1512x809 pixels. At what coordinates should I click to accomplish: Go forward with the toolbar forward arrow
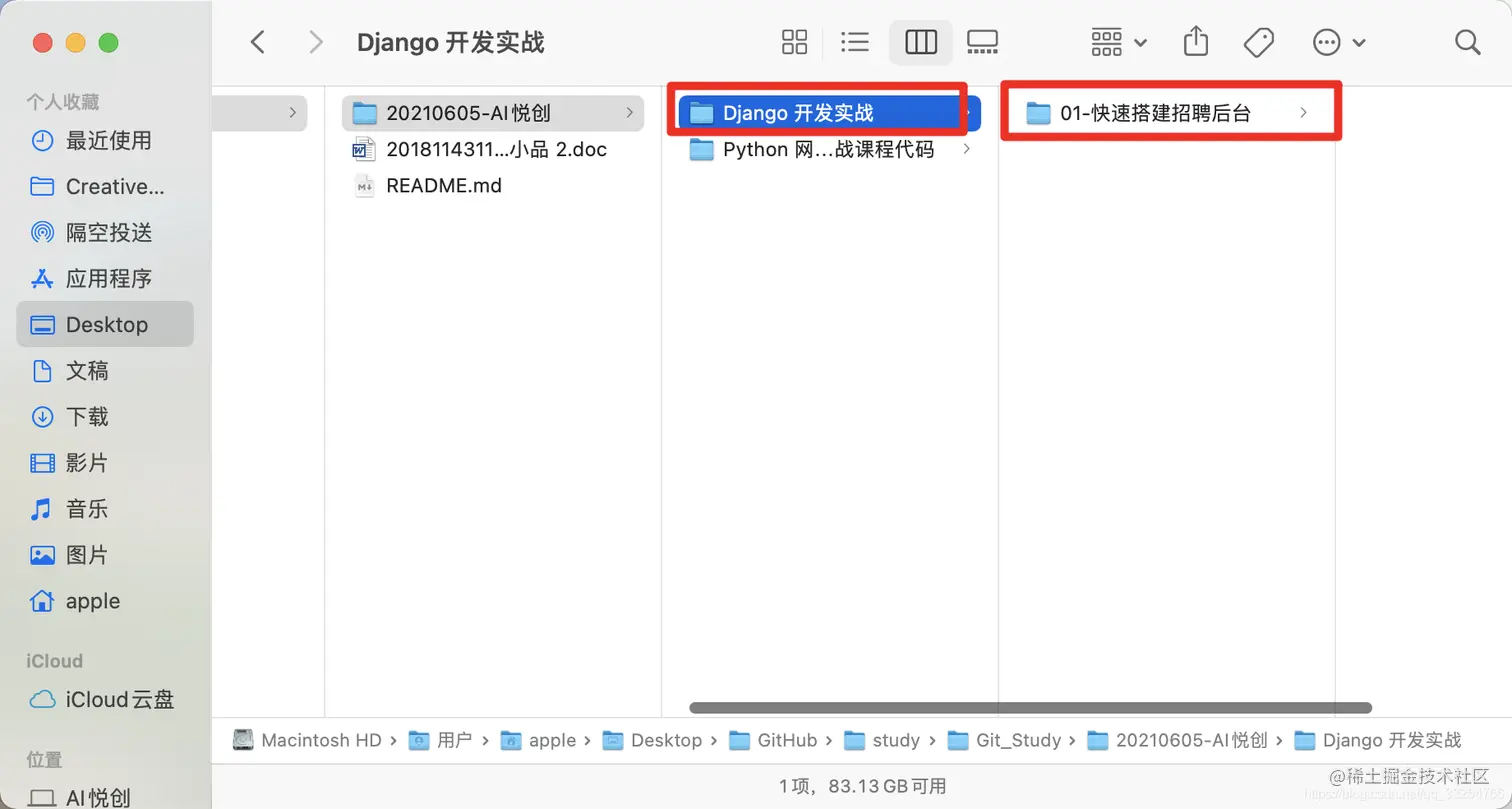(x=316, y=42)
